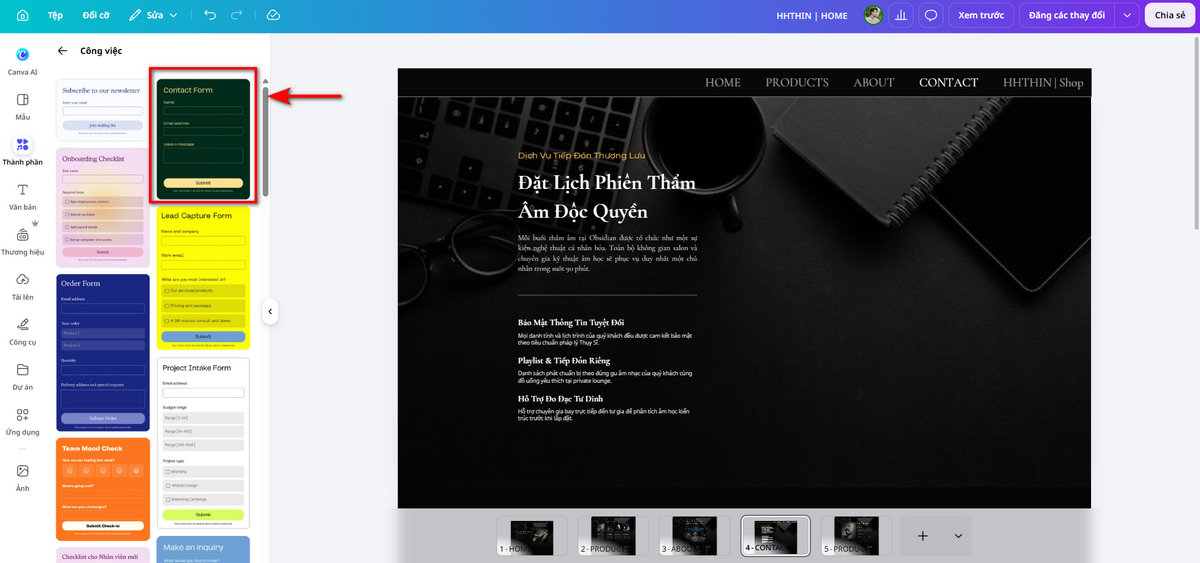This screenshot has height=563, width=1200.
Task: Go back from Công việc panel
Action: point(63,50)
